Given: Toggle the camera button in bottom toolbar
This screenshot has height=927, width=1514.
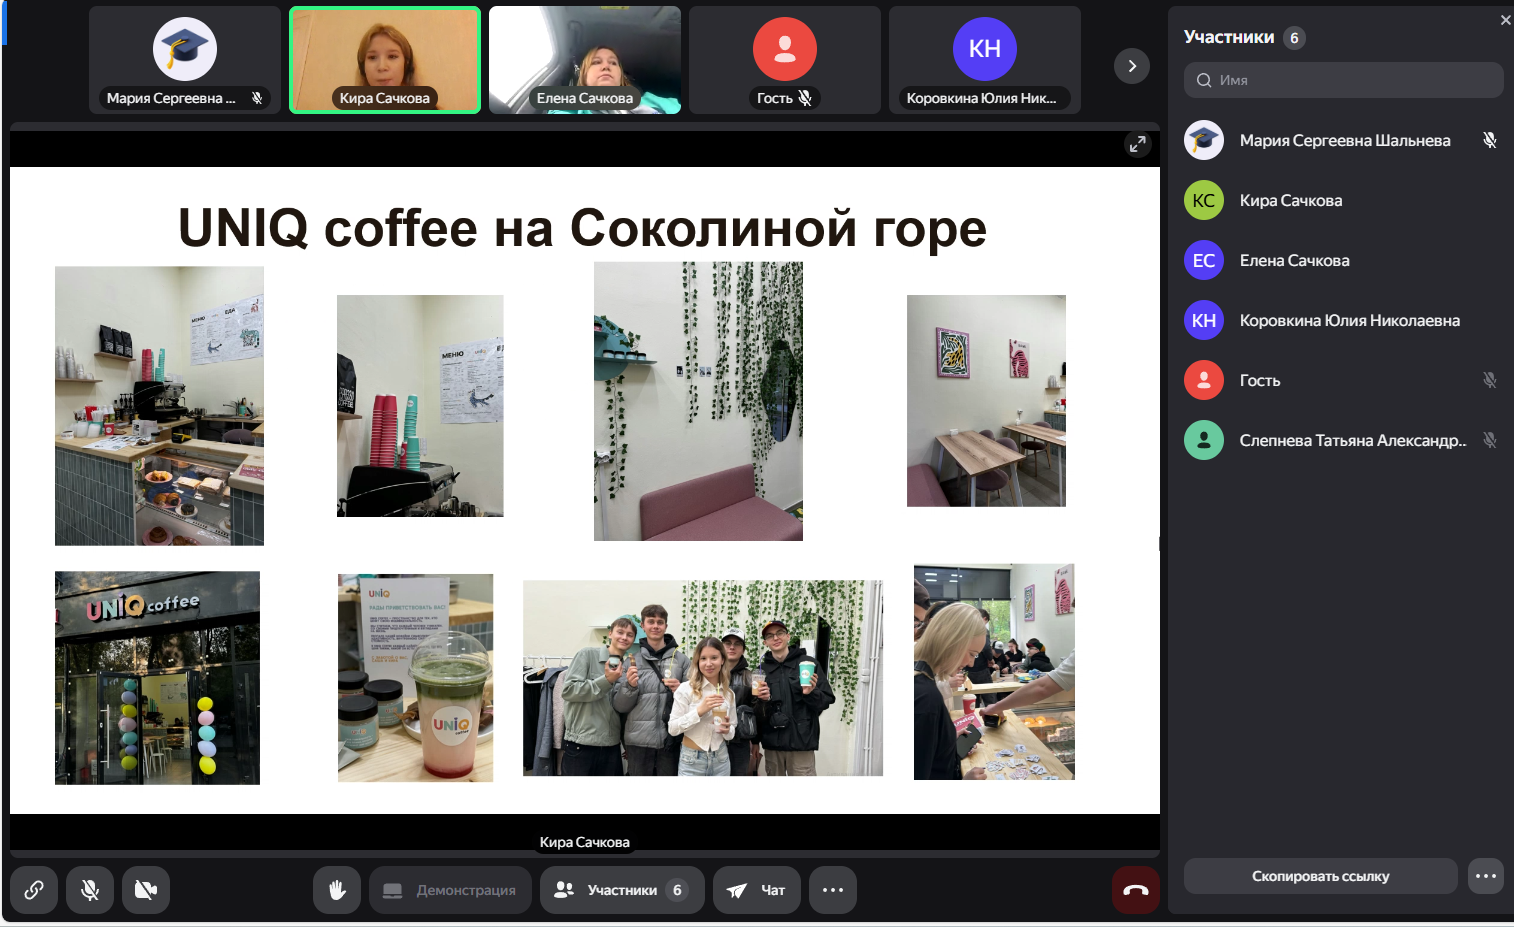Looking at the screenshot, I should 146,890.
